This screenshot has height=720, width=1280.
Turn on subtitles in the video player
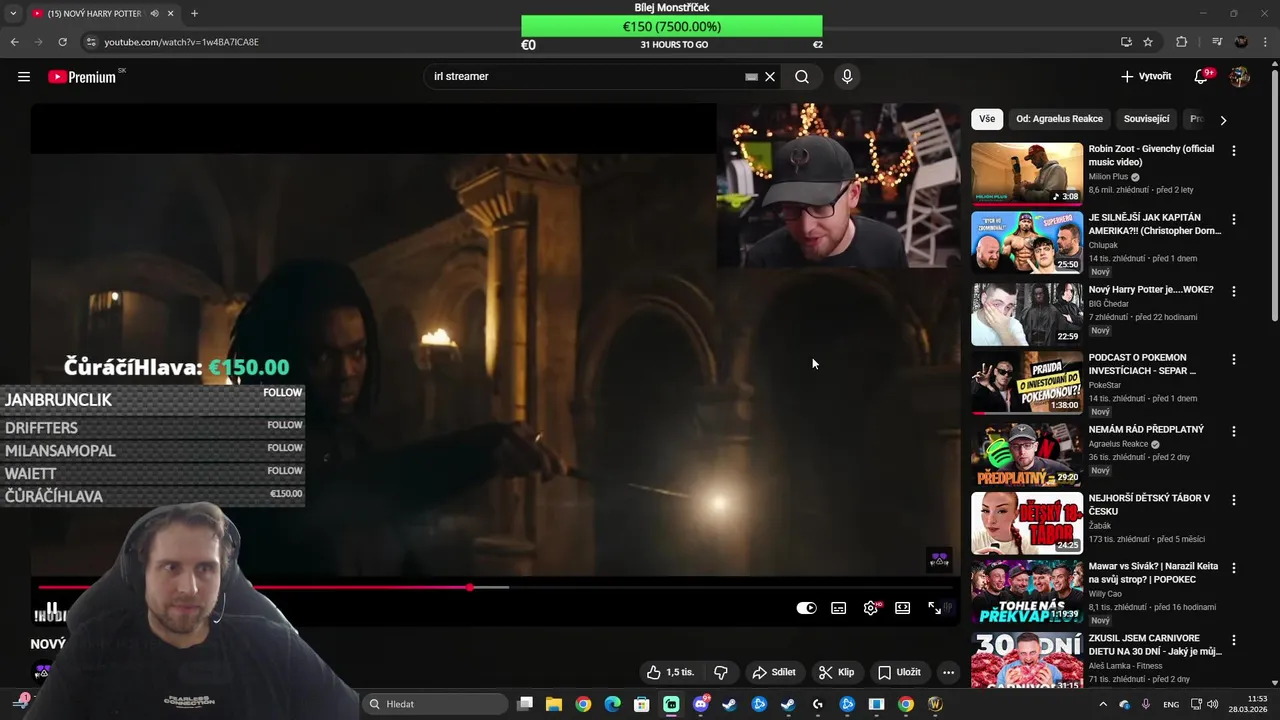click(x=839, y=608)
